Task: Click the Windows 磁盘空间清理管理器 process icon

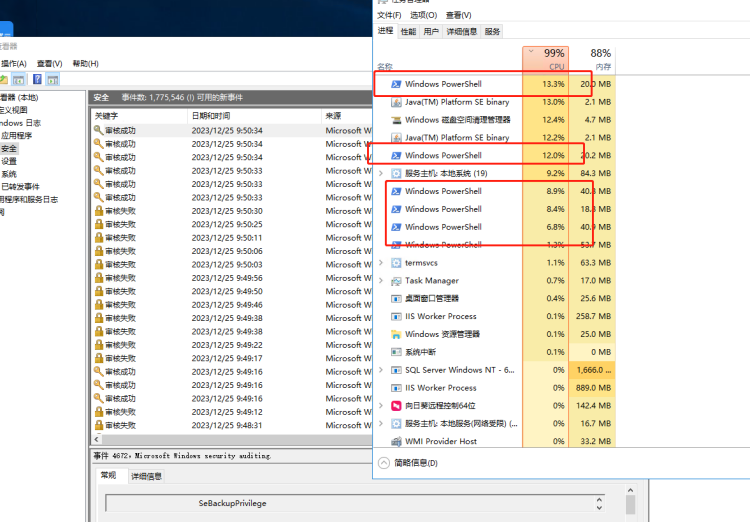Action: click(x=396, y=120)
